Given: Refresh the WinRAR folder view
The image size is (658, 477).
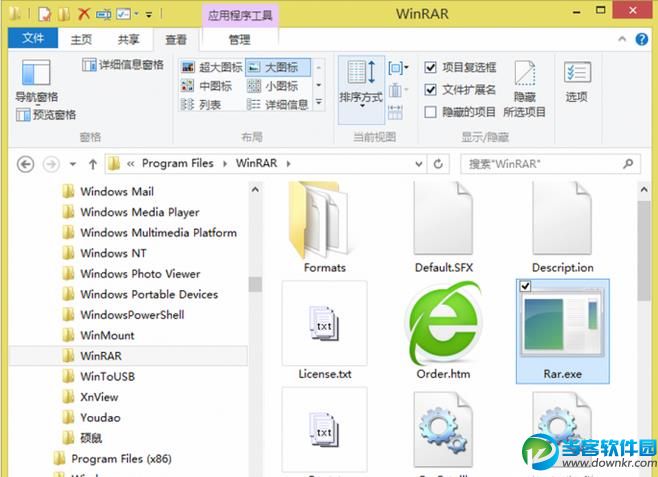Looking at the screenshot, I should 438,164.
